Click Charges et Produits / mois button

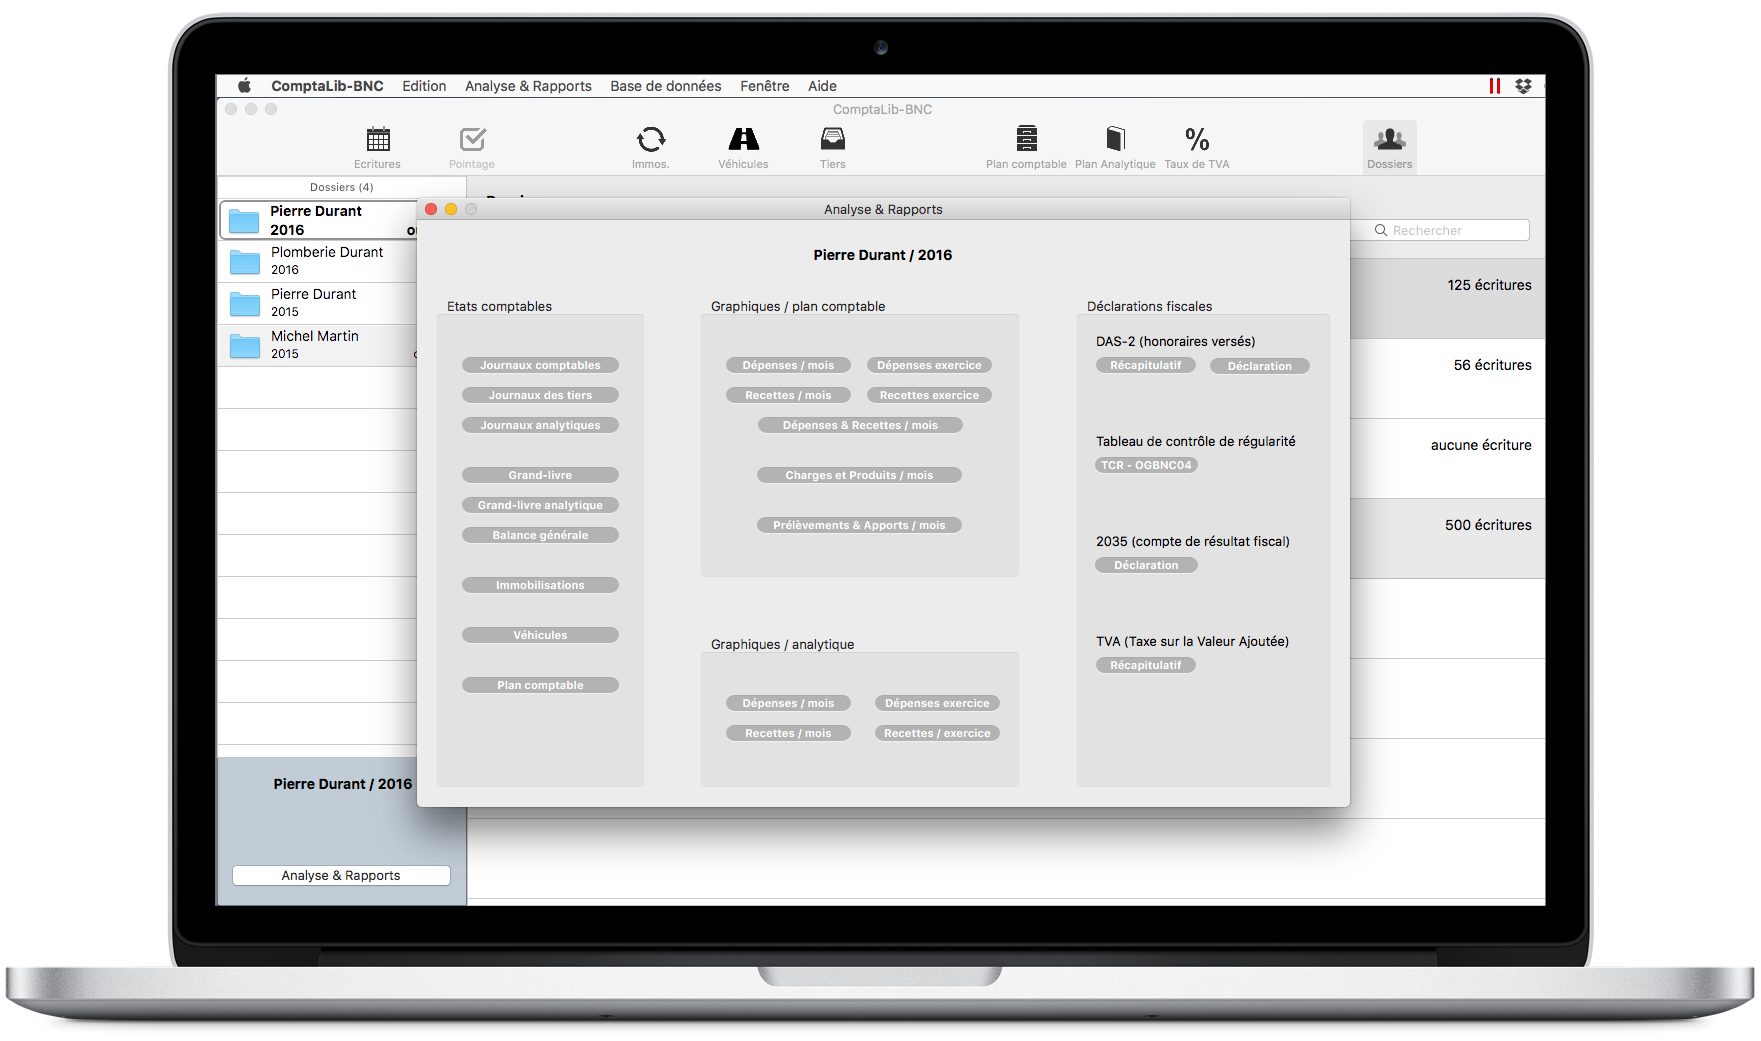click(859, 475)
